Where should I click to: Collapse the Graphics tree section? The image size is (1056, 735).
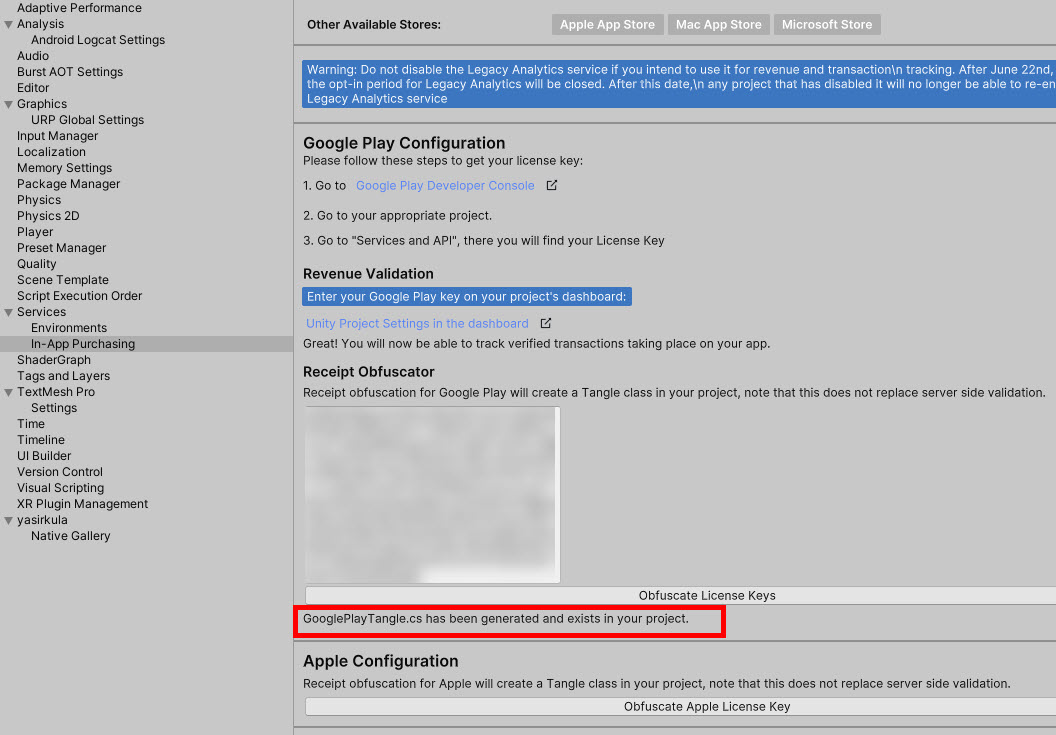click(x=9, y=104)
